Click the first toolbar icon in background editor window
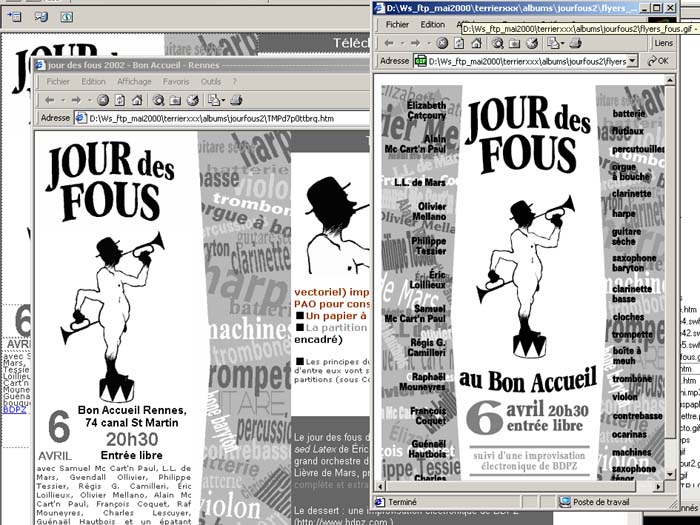 click(15, 17)
